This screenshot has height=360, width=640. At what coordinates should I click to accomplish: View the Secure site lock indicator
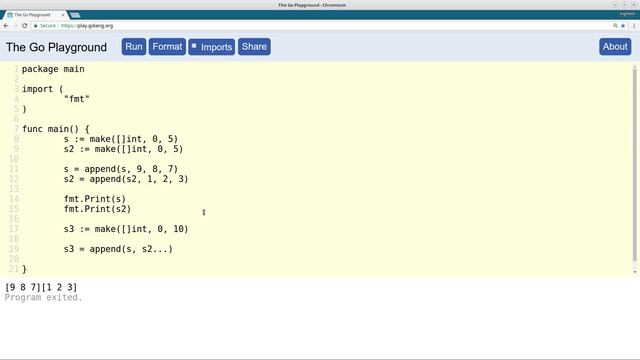pos(44,26)
